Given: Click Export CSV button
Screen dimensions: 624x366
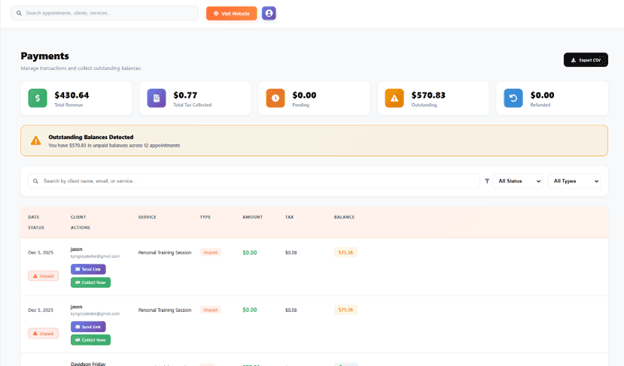Looking at the screenshot, I should pyautogui.click(x=586, y=60).
